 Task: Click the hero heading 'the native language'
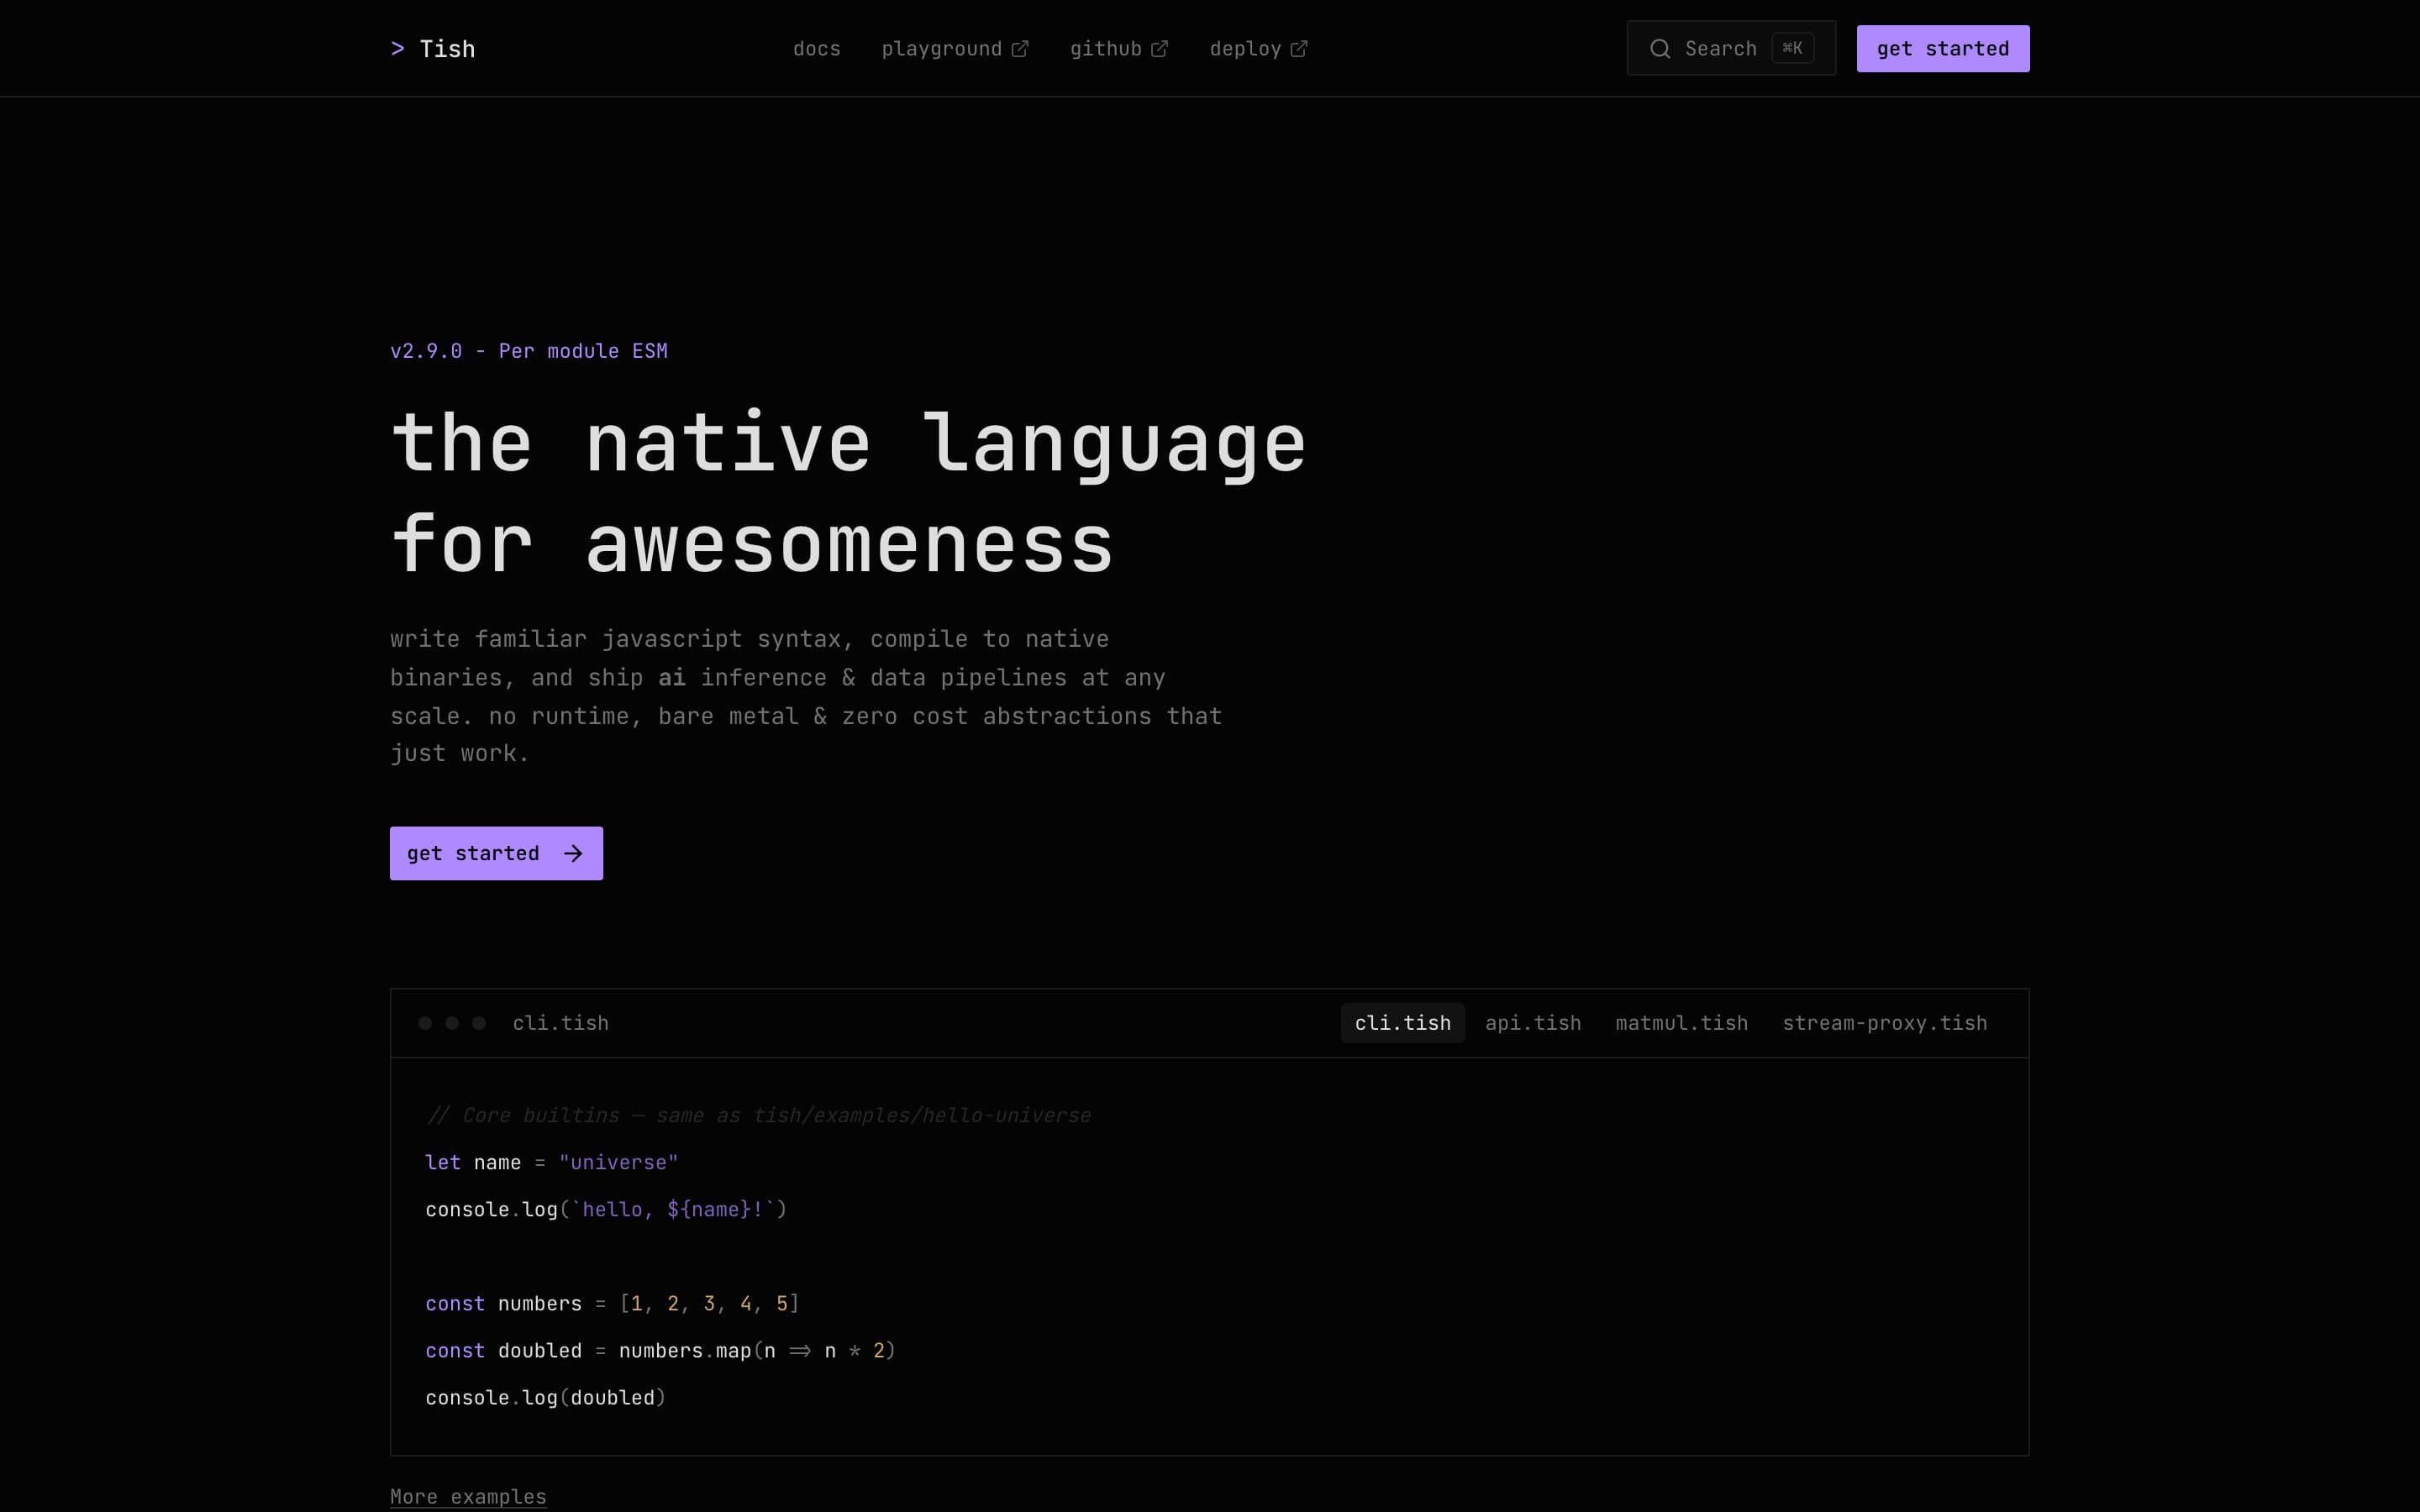pos(848,444)
